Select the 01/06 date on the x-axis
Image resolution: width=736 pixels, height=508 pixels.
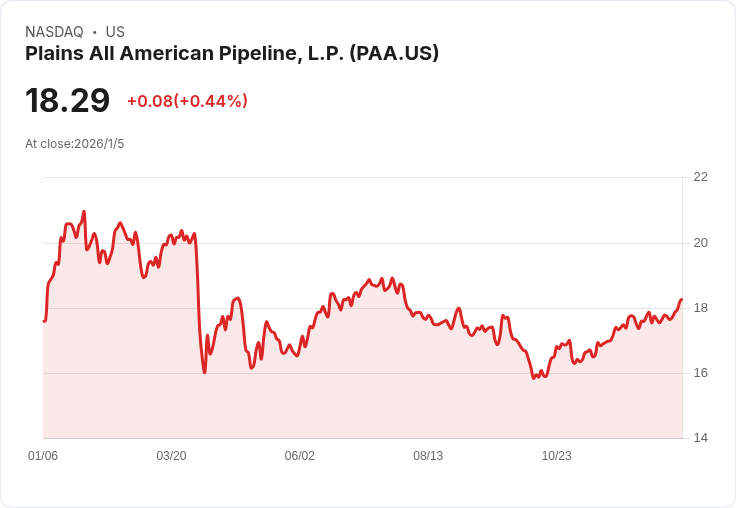pos(43,456)
